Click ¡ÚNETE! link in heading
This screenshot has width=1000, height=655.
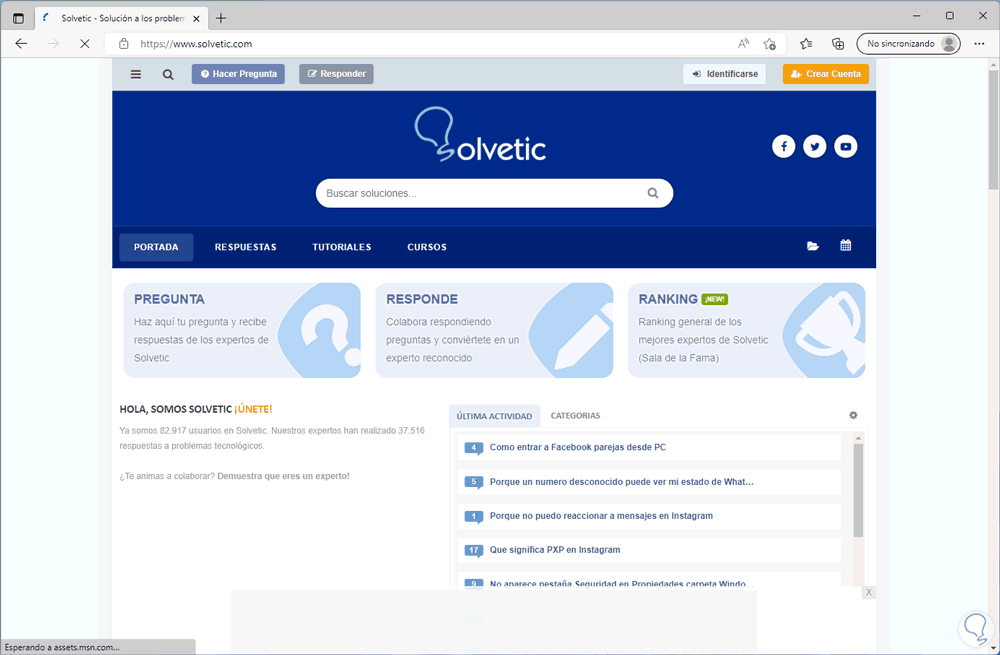pos(253,409)
